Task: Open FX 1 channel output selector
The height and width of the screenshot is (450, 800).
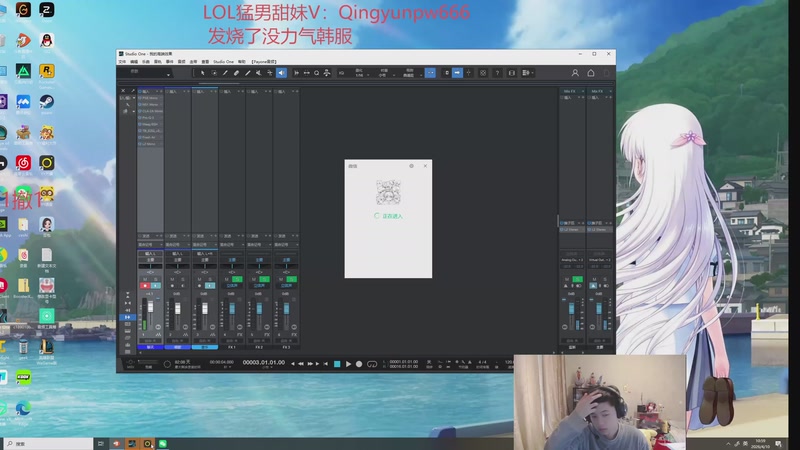Action: pos(232,260)
